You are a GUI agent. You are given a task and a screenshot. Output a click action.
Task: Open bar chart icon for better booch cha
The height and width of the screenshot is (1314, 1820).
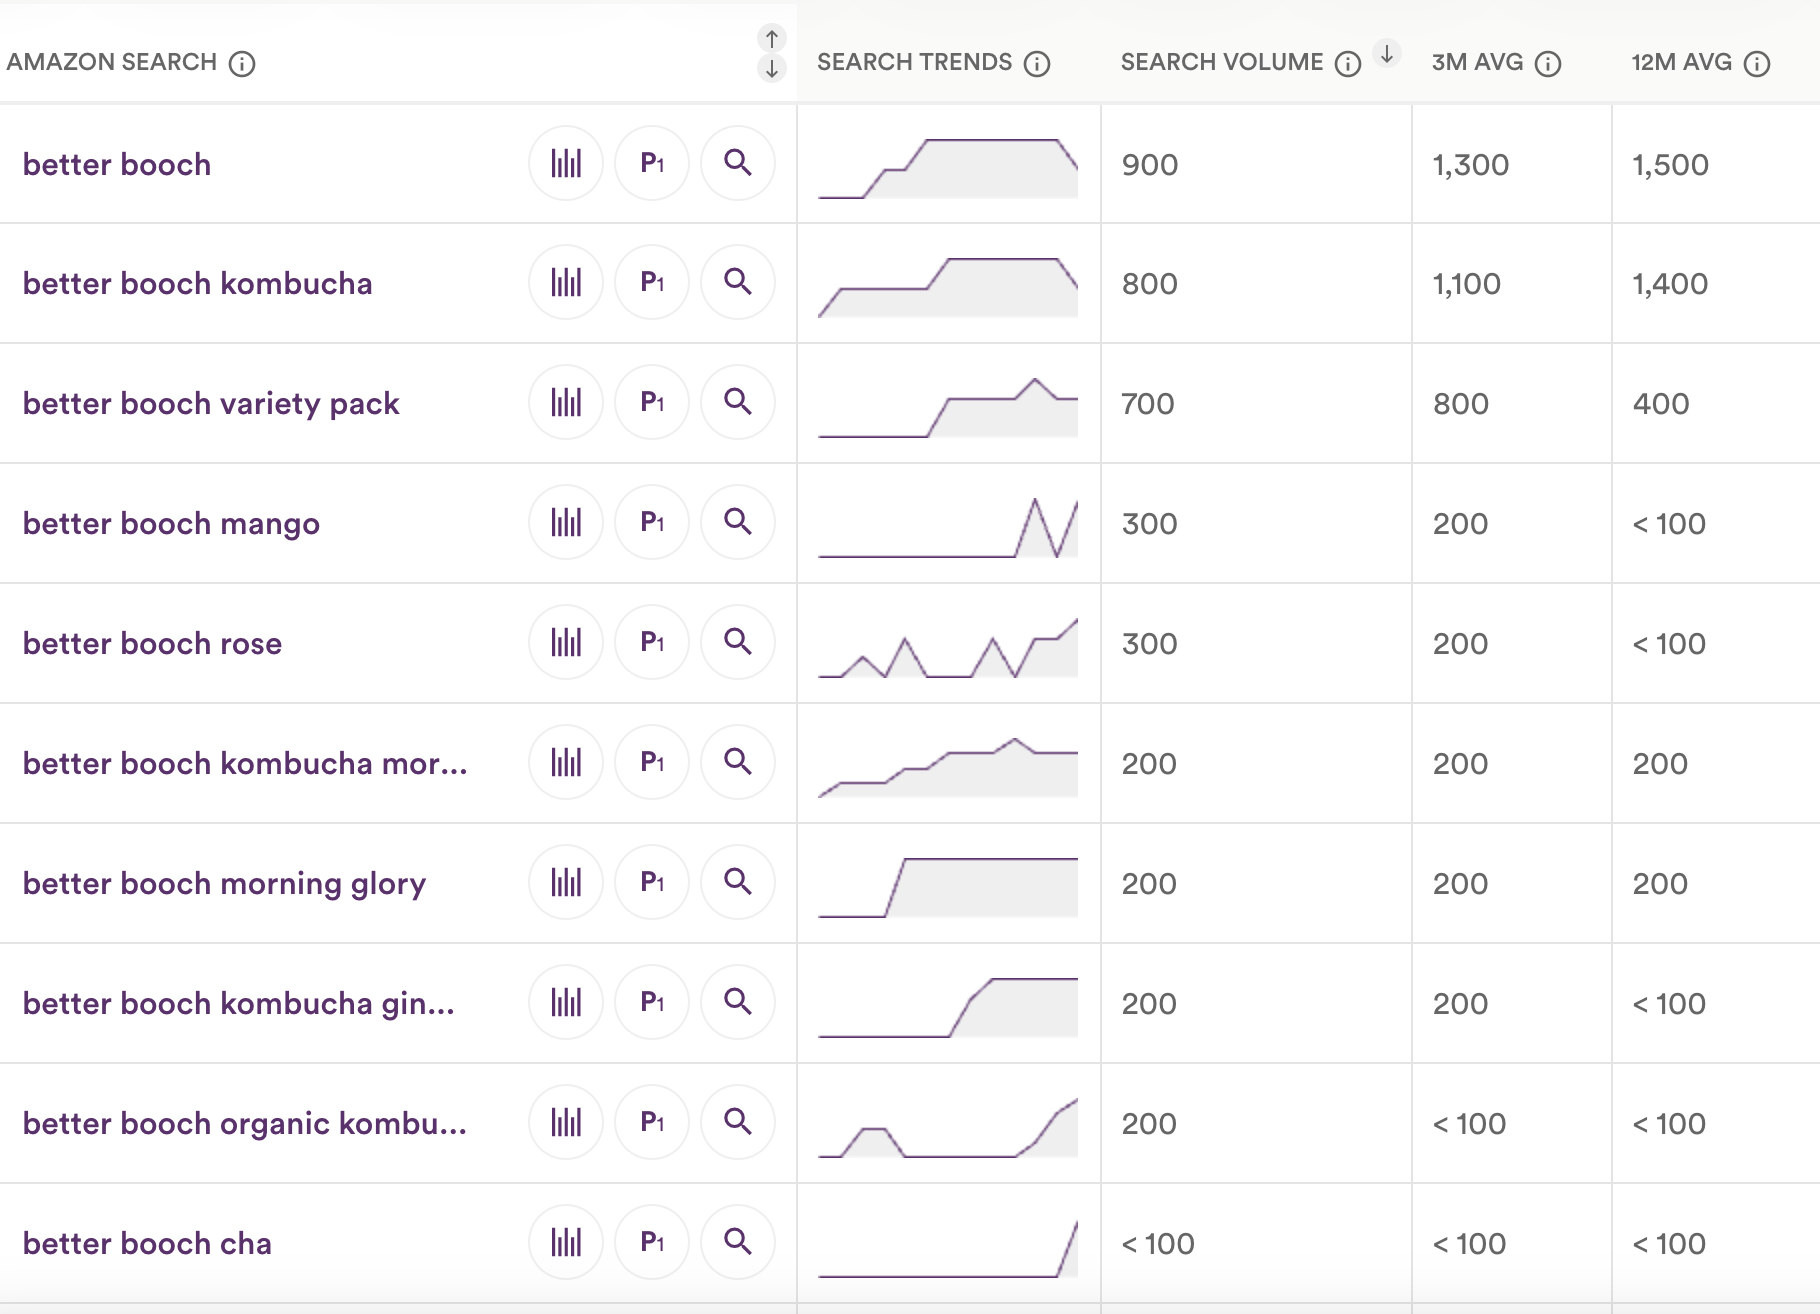click(x=566, y=1243)
